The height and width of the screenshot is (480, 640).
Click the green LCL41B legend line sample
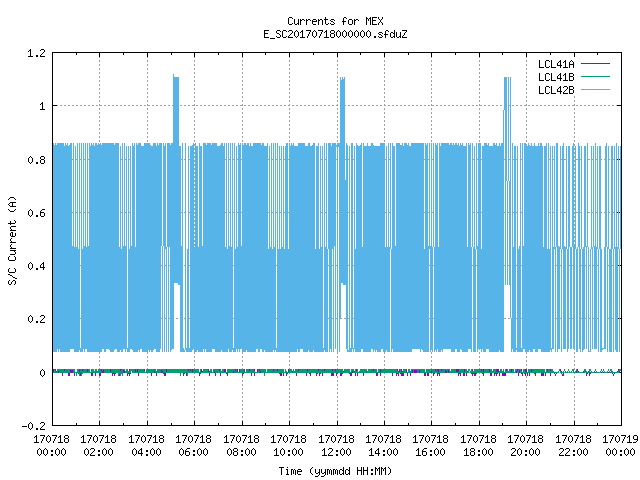pos(595,77)
